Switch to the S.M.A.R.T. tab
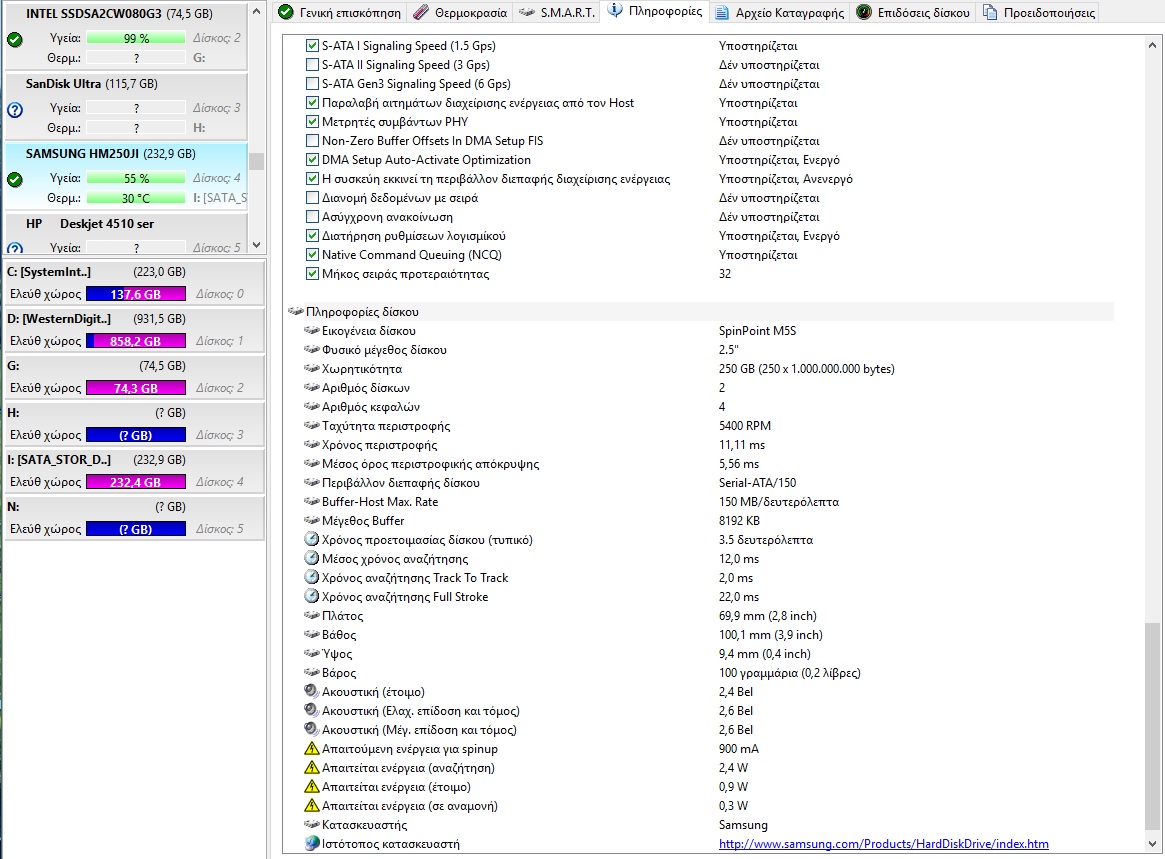Screen dimensions: 1165x859 559,13
